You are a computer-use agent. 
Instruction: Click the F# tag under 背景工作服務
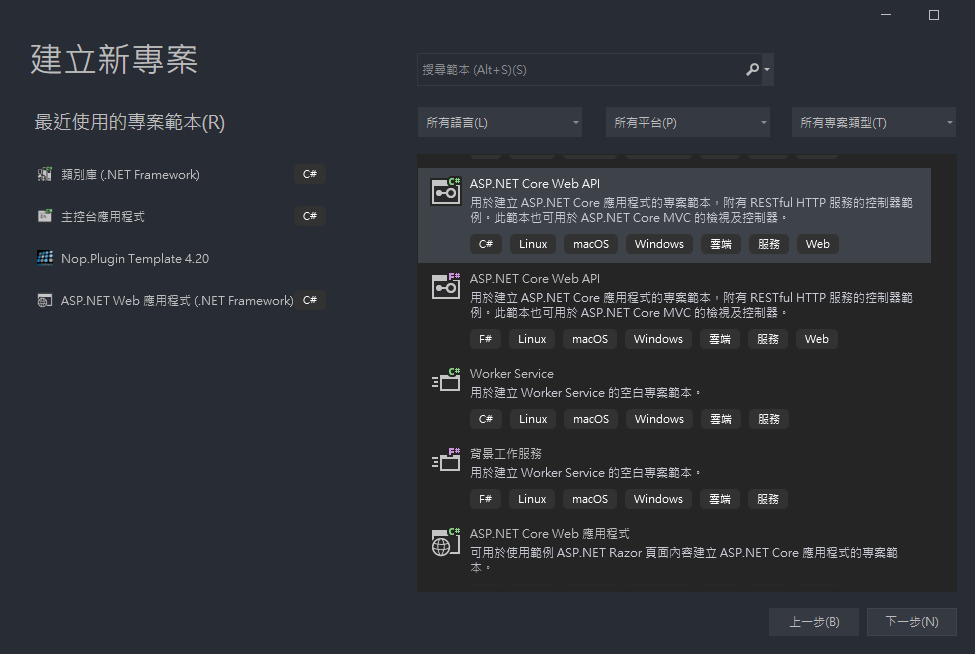pyautogui.click(x=485, y=499)
